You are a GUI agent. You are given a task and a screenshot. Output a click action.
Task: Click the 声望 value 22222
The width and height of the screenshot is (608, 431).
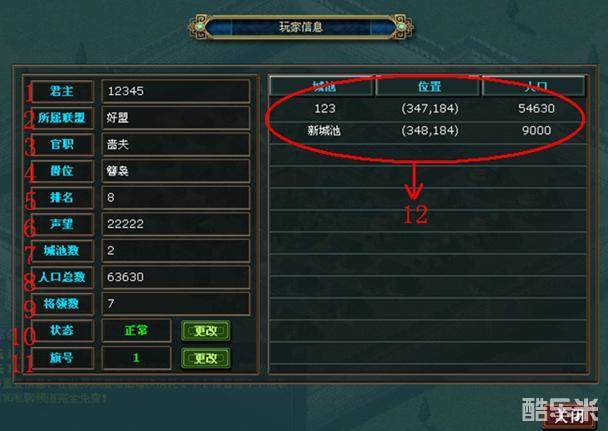pos(176,224)
